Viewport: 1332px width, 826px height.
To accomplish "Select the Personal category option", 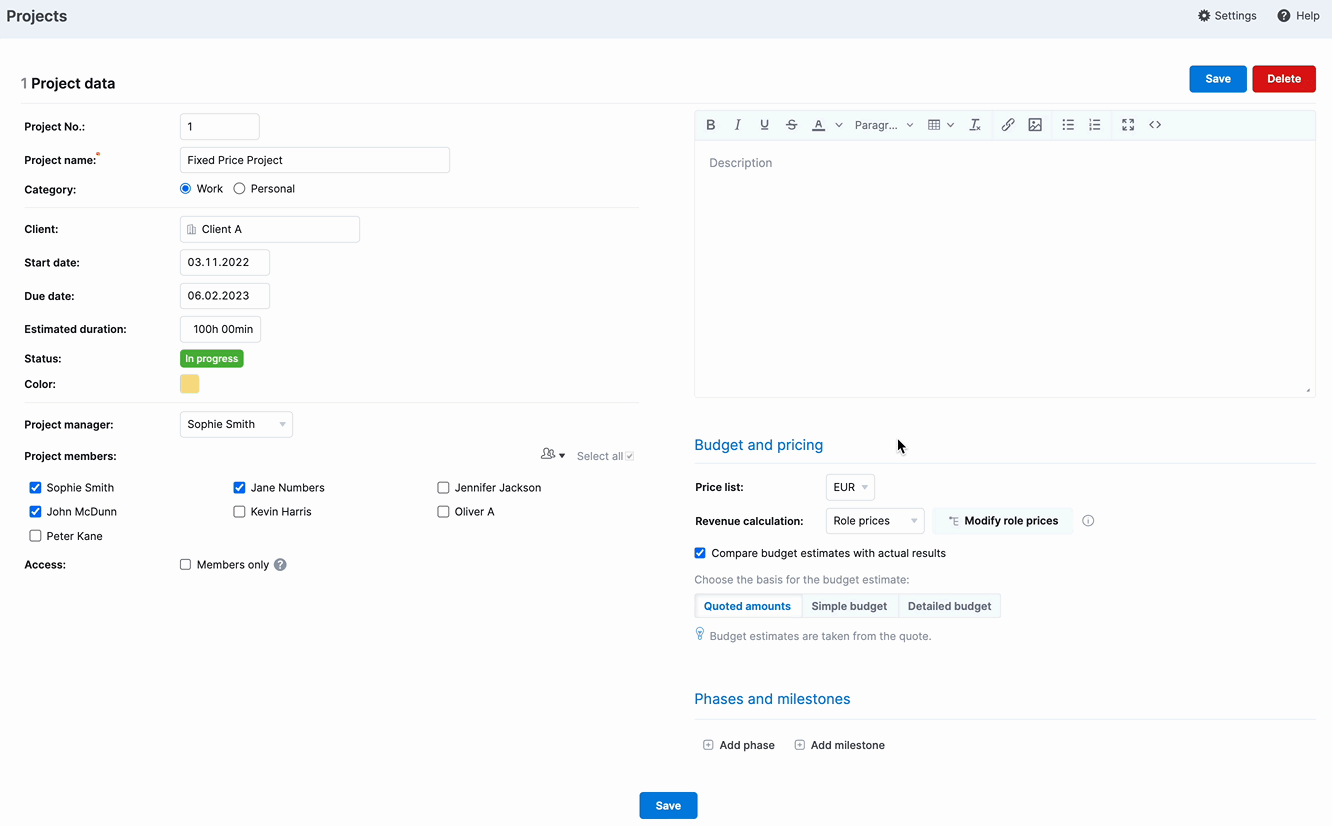I will (239, 189).
